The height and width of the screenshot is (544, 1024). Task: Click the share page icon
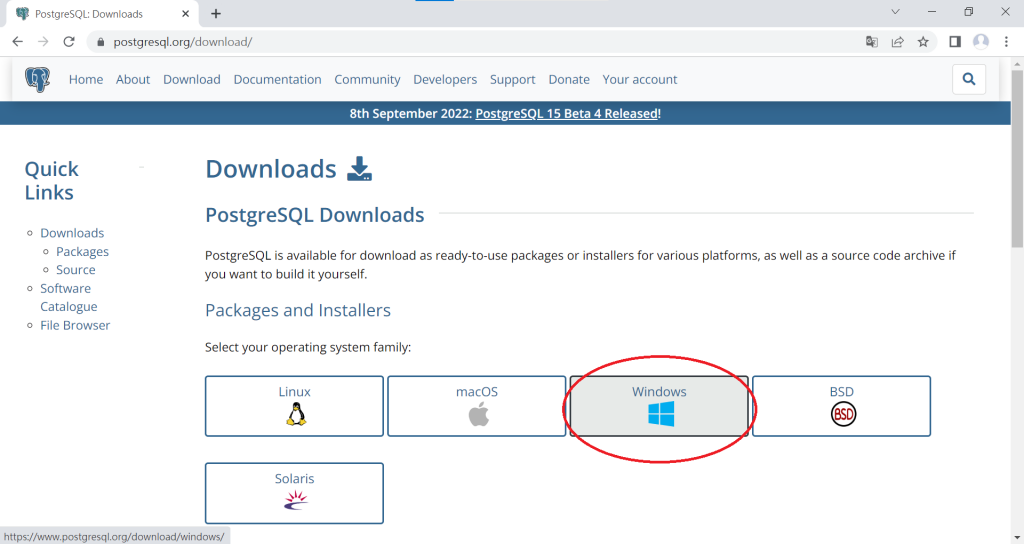pyautogui.click(x=897, y=42)
